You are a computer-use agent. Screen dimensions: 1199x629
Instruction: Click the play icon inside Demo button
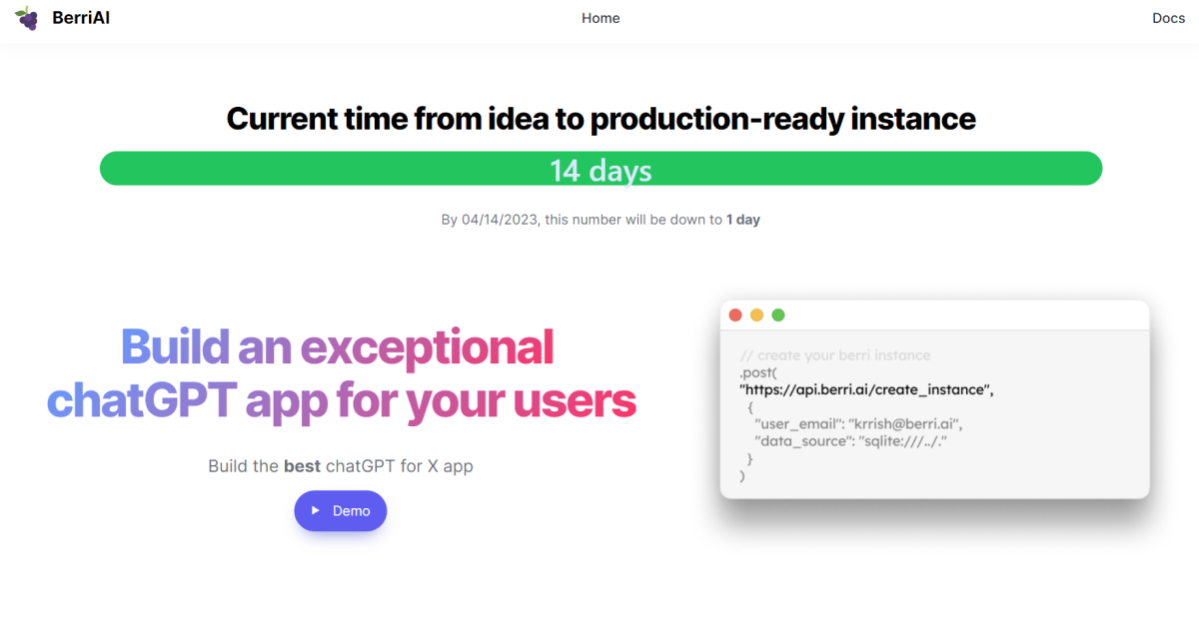pyautogui.click(x=316, y=511)
